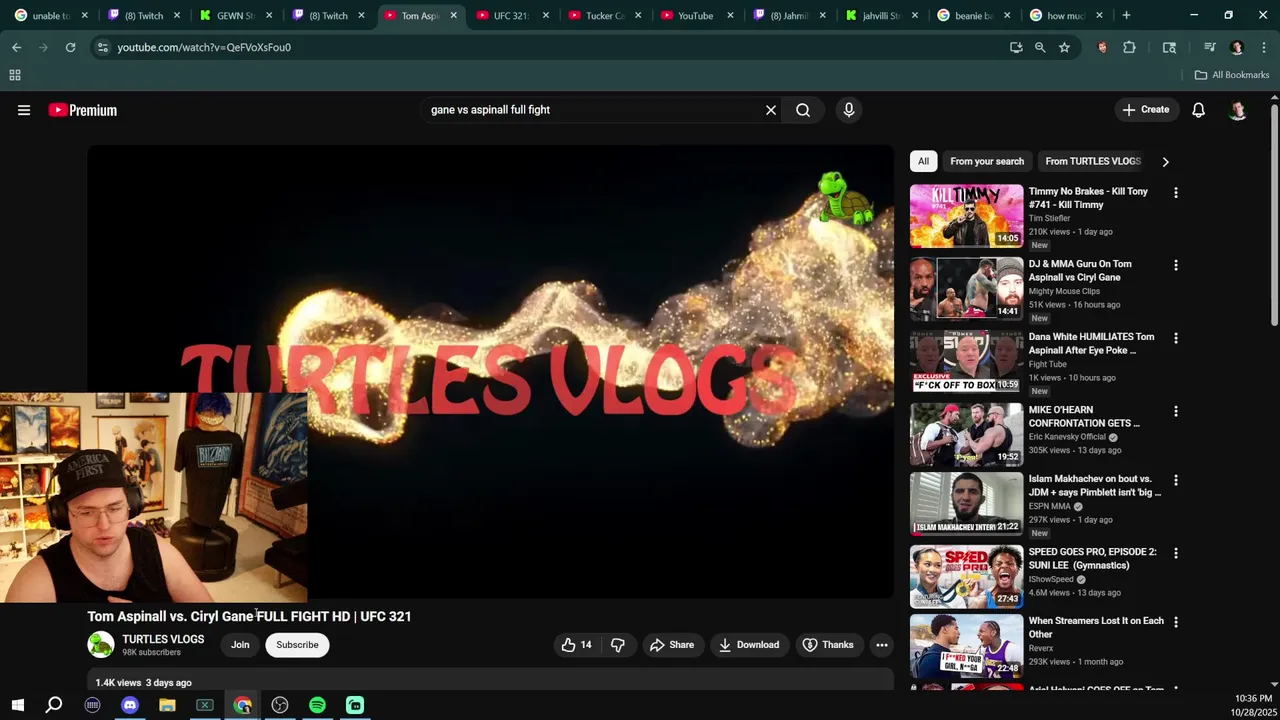
Task: Open more actions menu under video
Action: (882, 645)
